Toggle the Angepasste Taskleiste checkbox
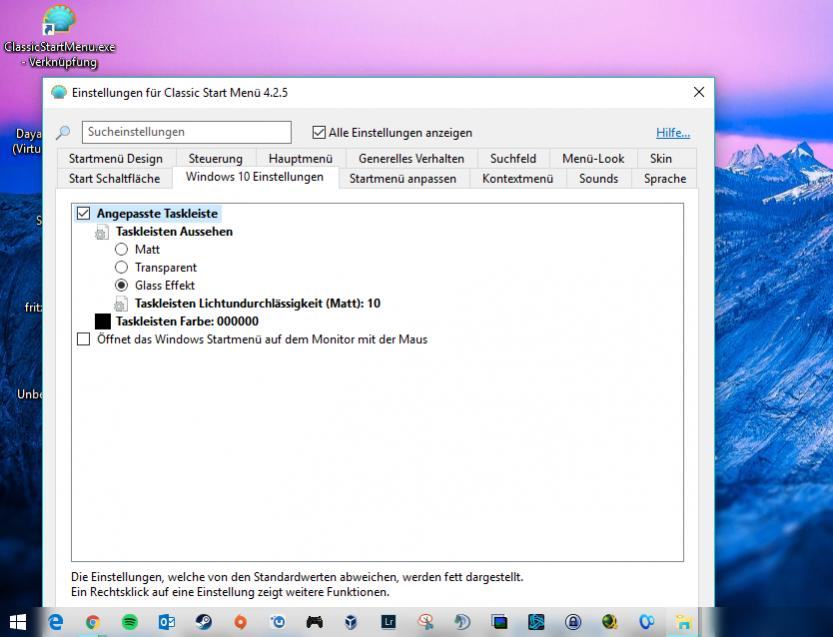 pos(83,214)
